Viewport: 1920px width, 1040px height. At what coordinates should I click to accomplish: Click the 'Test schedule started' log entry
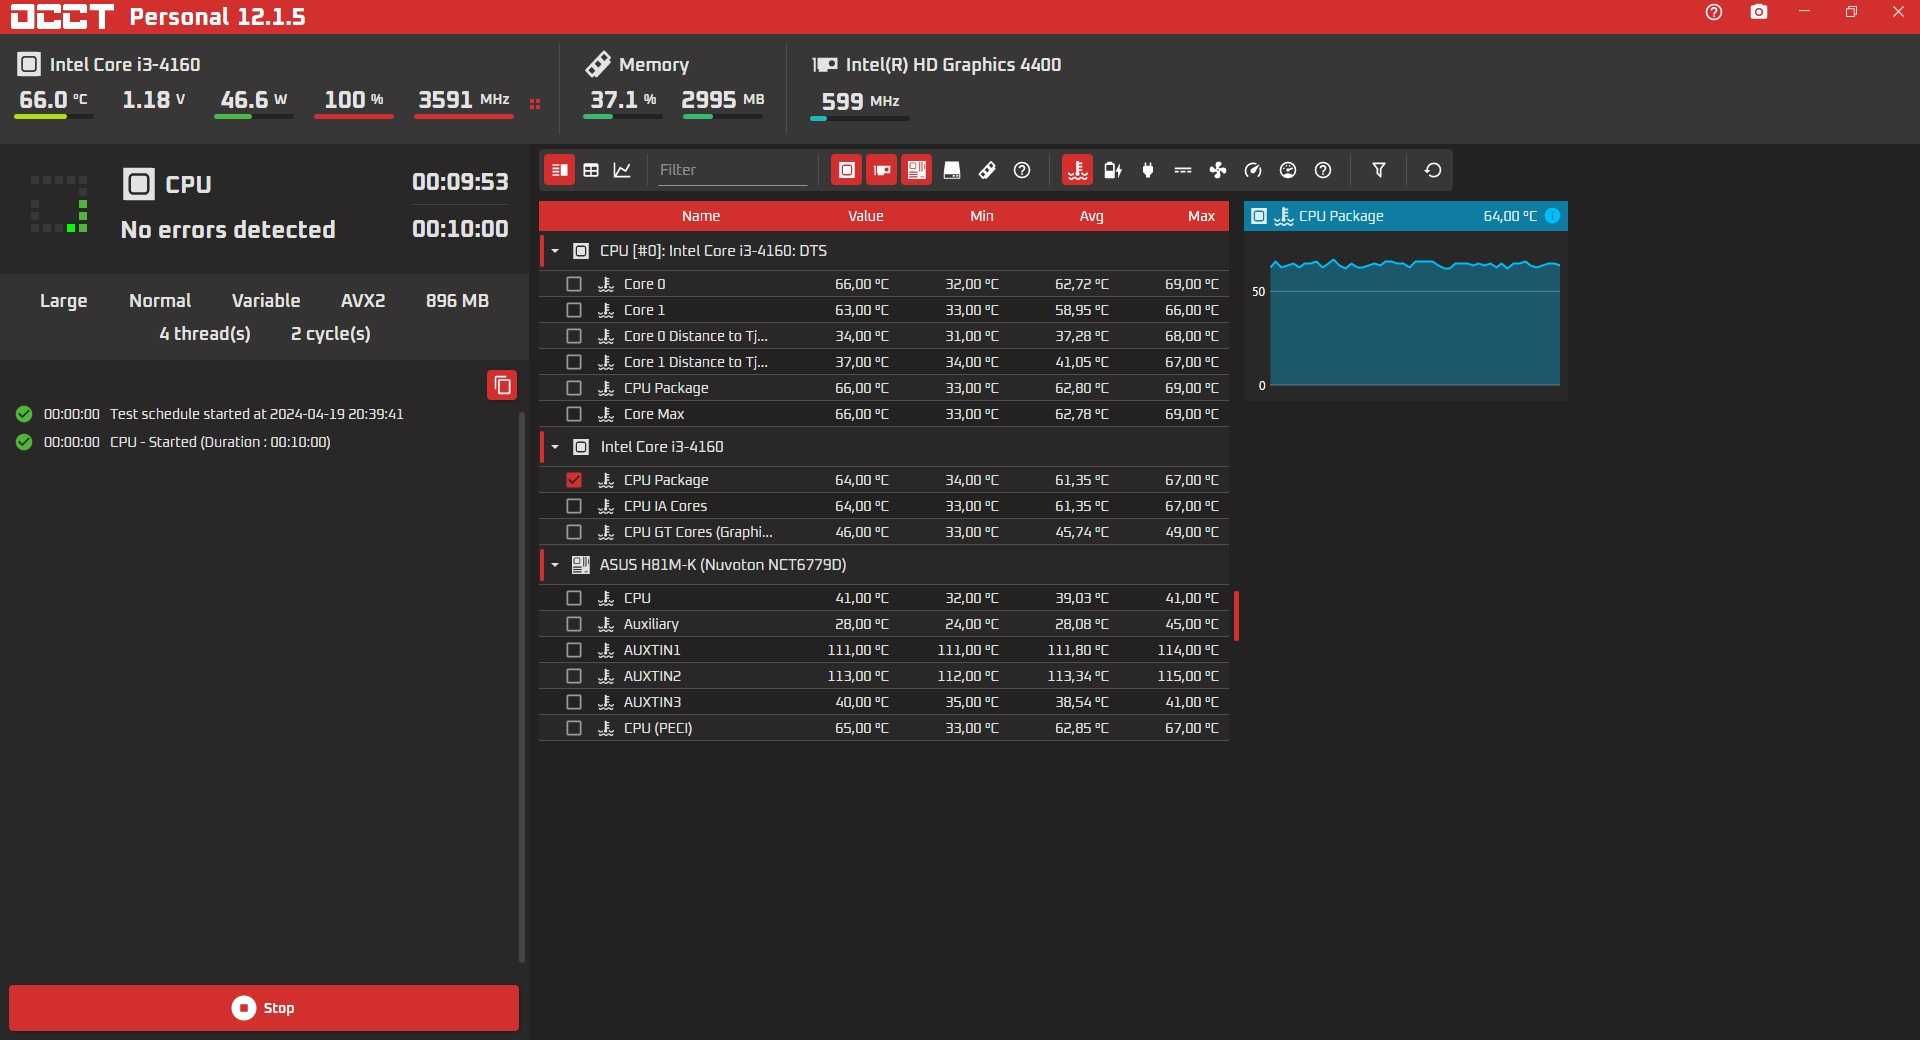click(257, 414)
